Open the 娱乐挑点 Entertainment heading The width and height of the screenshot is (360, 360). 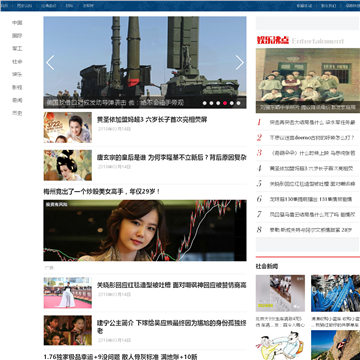(x=300, y=40)
